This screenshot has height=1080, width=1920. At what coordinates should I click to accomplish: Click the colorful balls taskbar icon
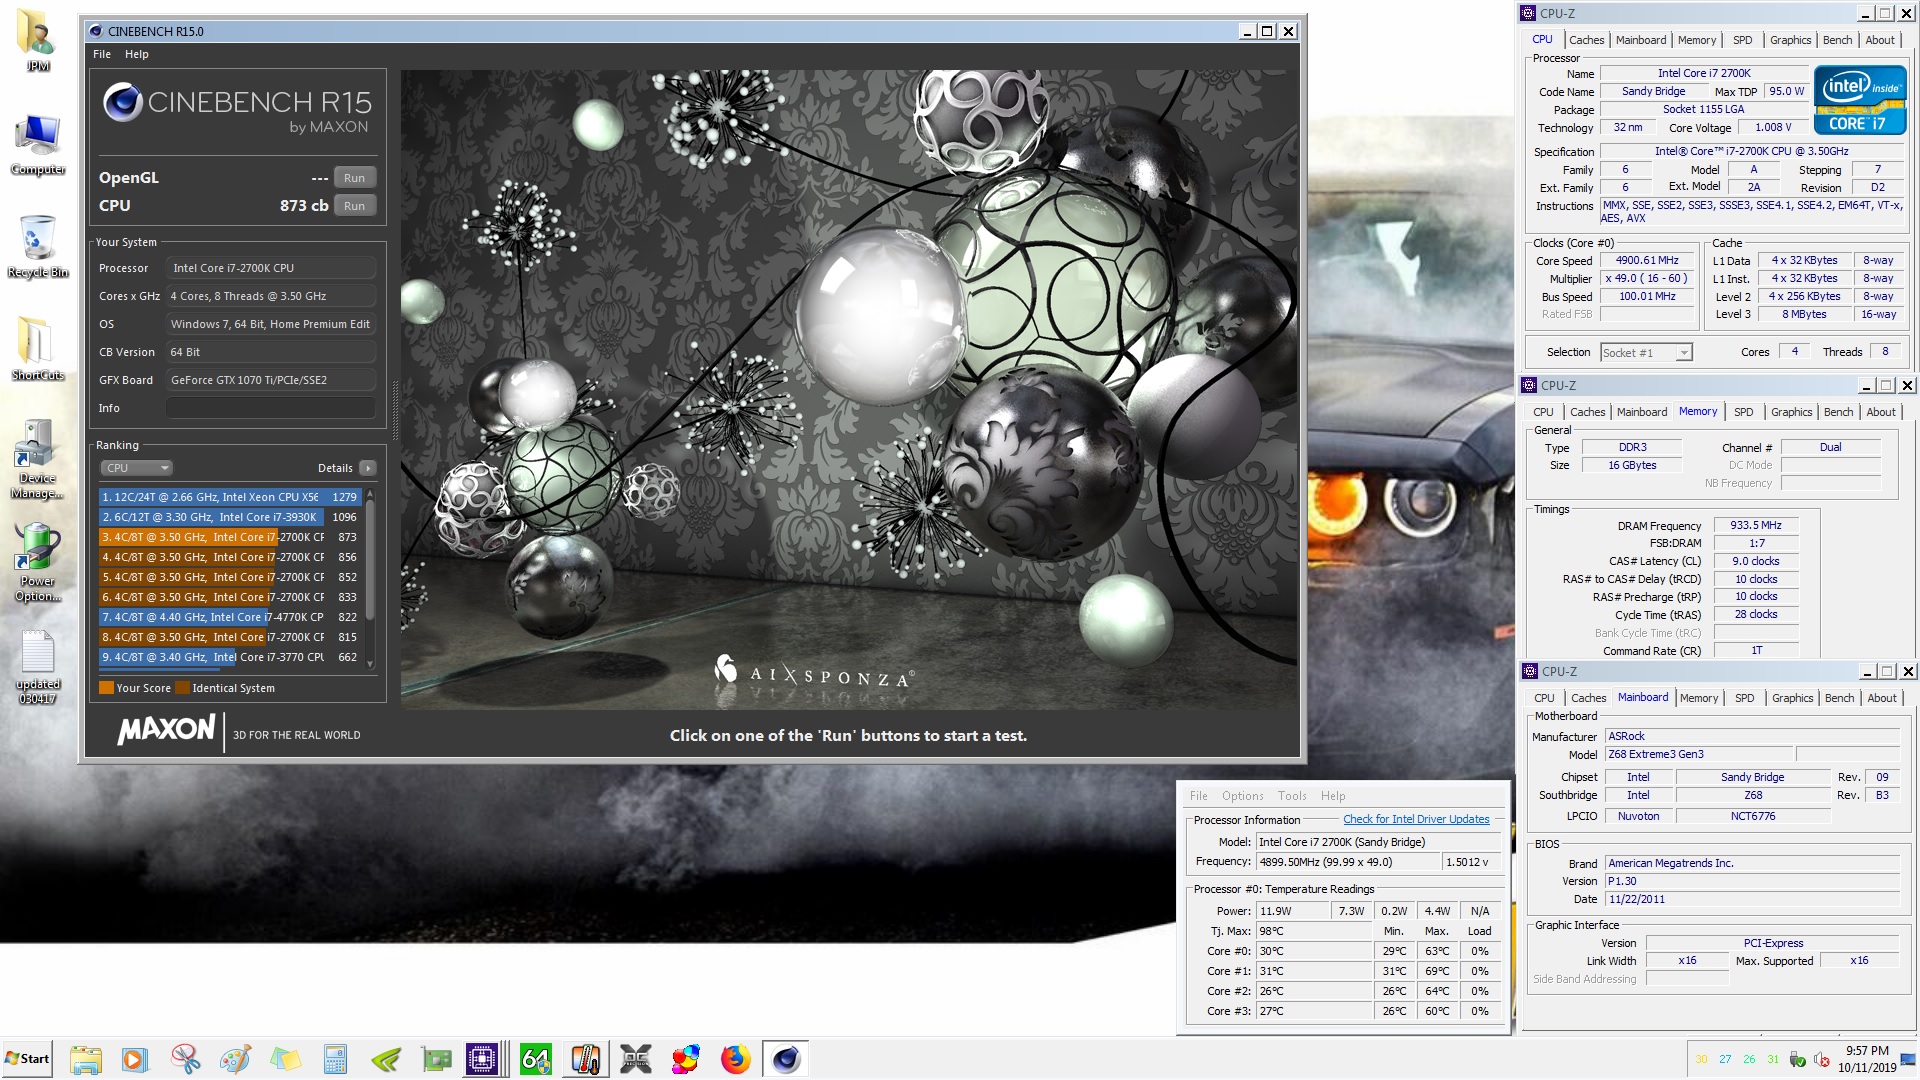pos(686,1059)
